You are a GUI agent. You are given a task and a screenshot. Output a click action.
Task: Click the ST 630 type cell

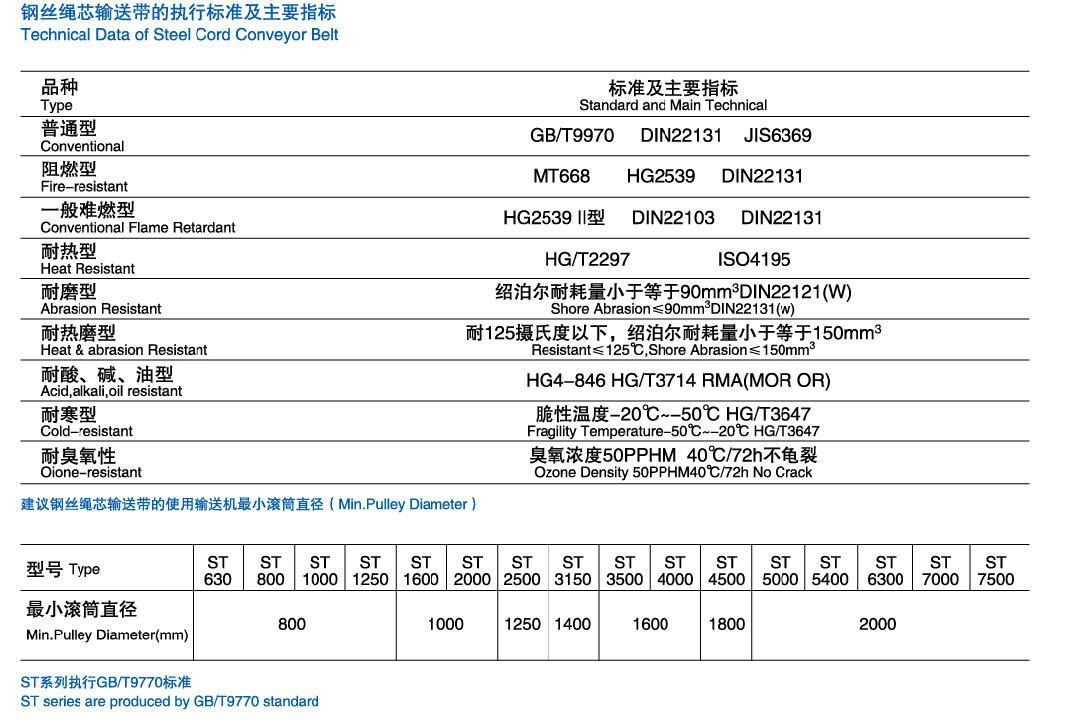pyautogui.click(x=217, y=570)
